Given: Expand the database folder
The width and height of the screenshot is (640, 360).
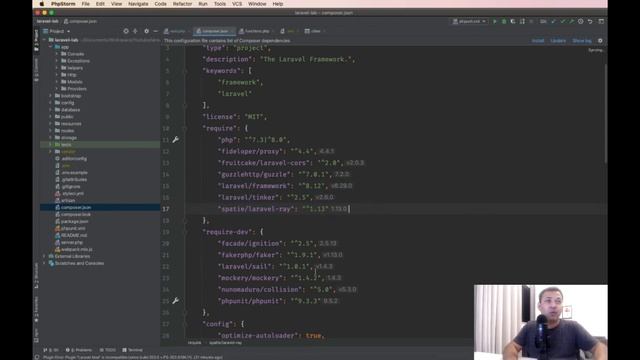Looking at the screenshot, I should (51, 109).
